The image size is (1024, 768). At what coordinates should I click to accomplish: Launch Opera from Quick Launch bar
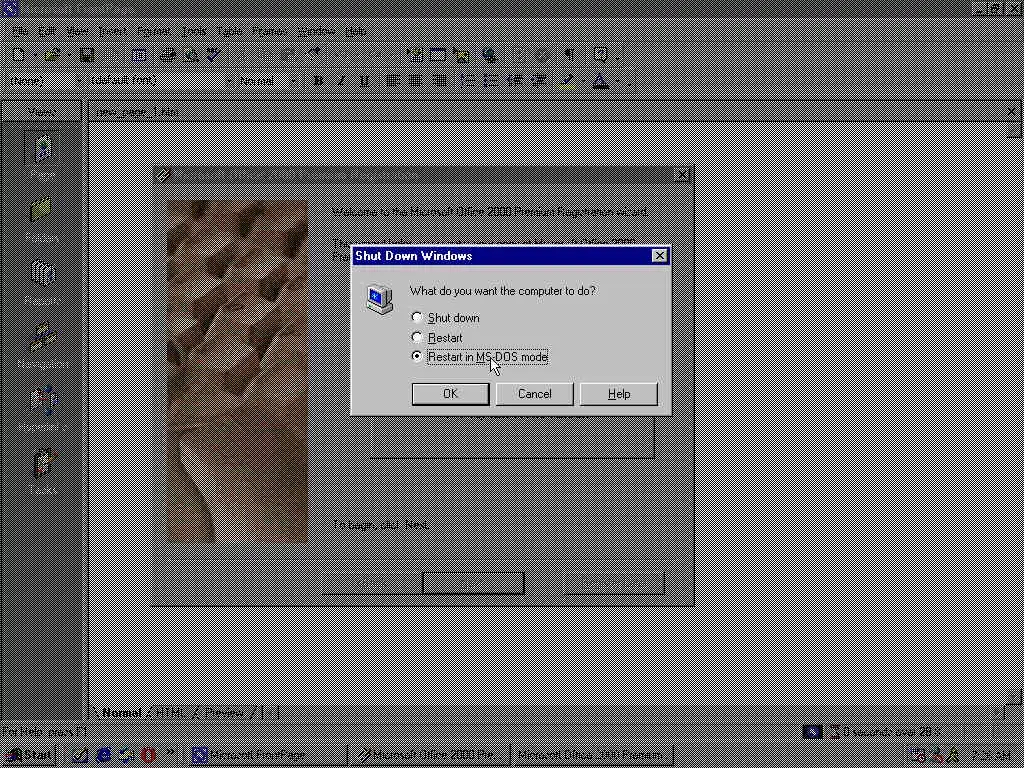click(149, 755)
